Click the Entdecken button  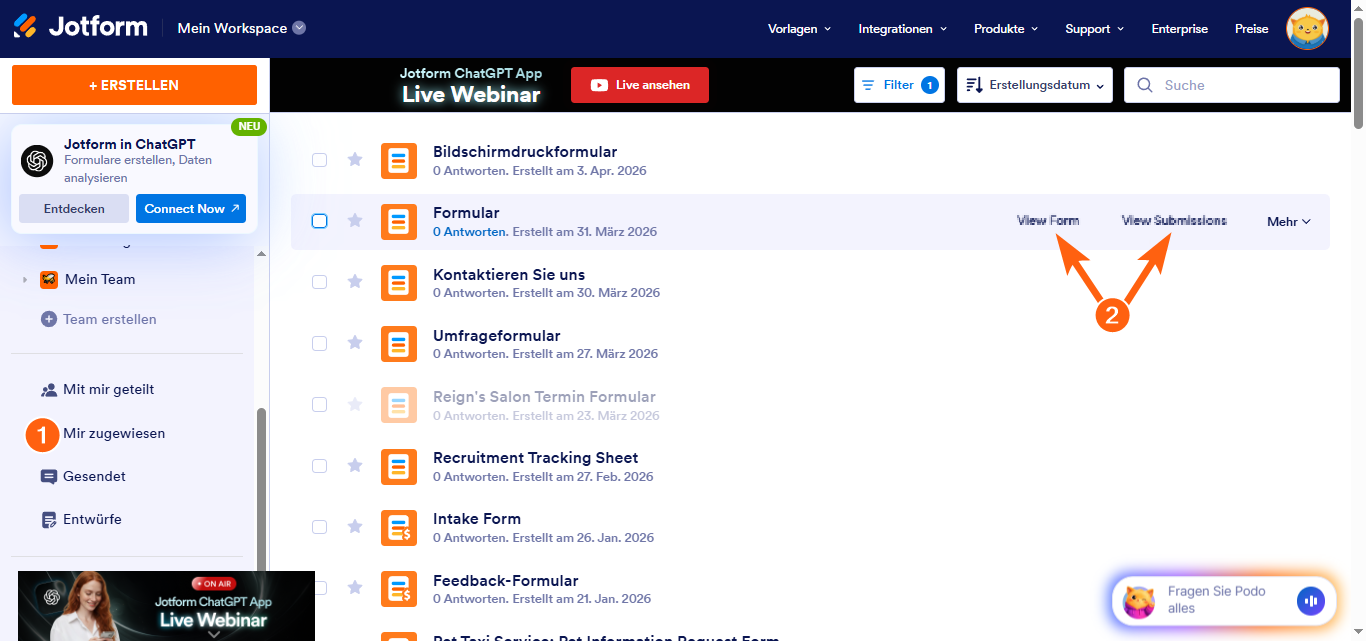click(x=74, y=209)
